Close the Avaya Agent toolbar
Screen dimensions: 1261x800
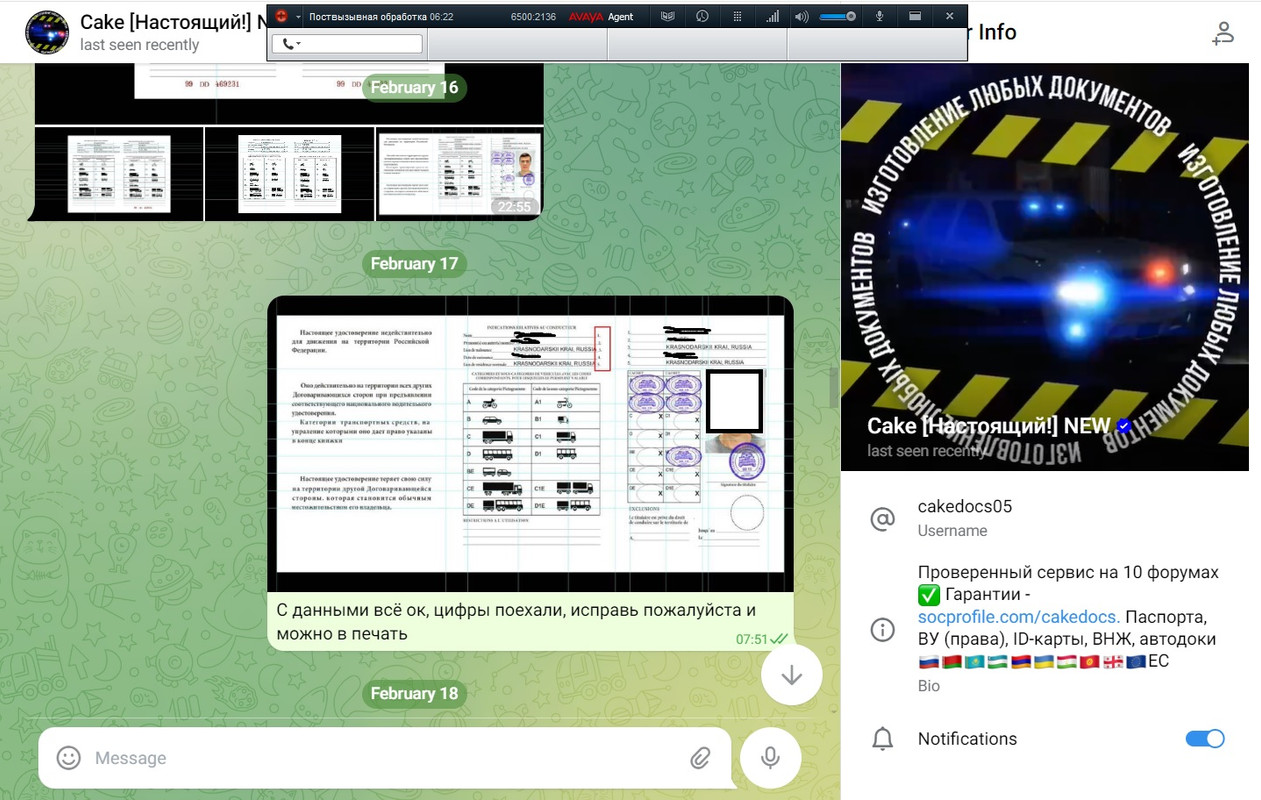(x=950, y=16)
